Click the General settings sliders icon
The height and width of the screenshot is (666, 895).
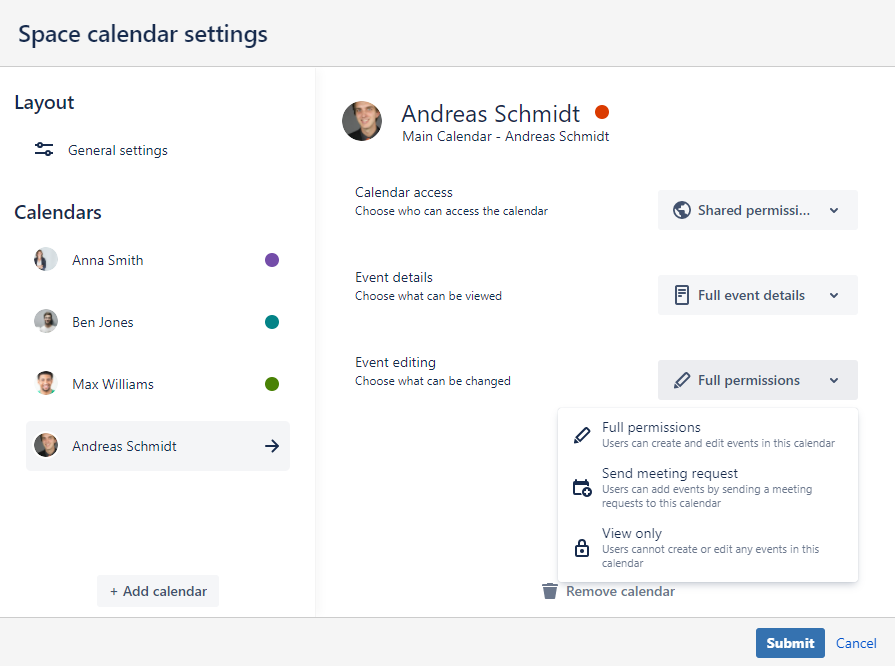tap(44, 150)
